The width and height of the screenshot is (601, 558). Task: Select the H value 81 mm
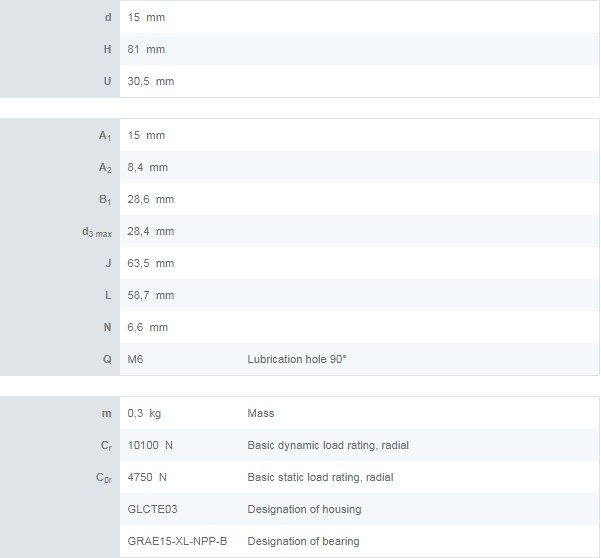pos(146,49)
